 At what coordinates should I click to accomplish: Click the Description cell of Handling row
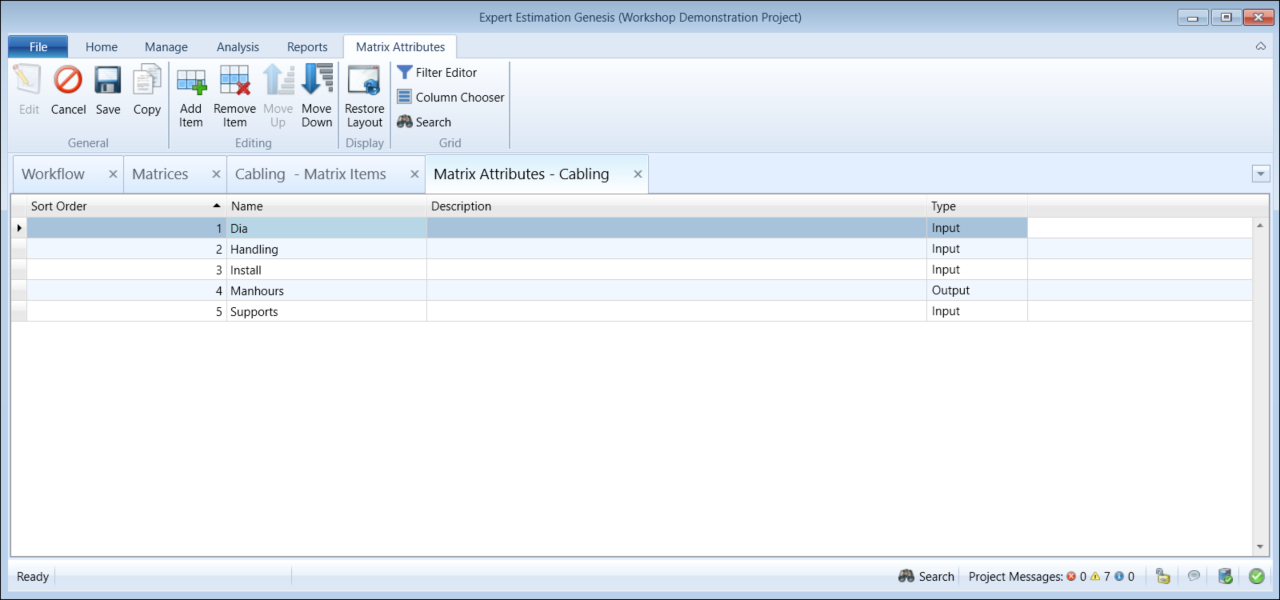click(x=676, y=249)
